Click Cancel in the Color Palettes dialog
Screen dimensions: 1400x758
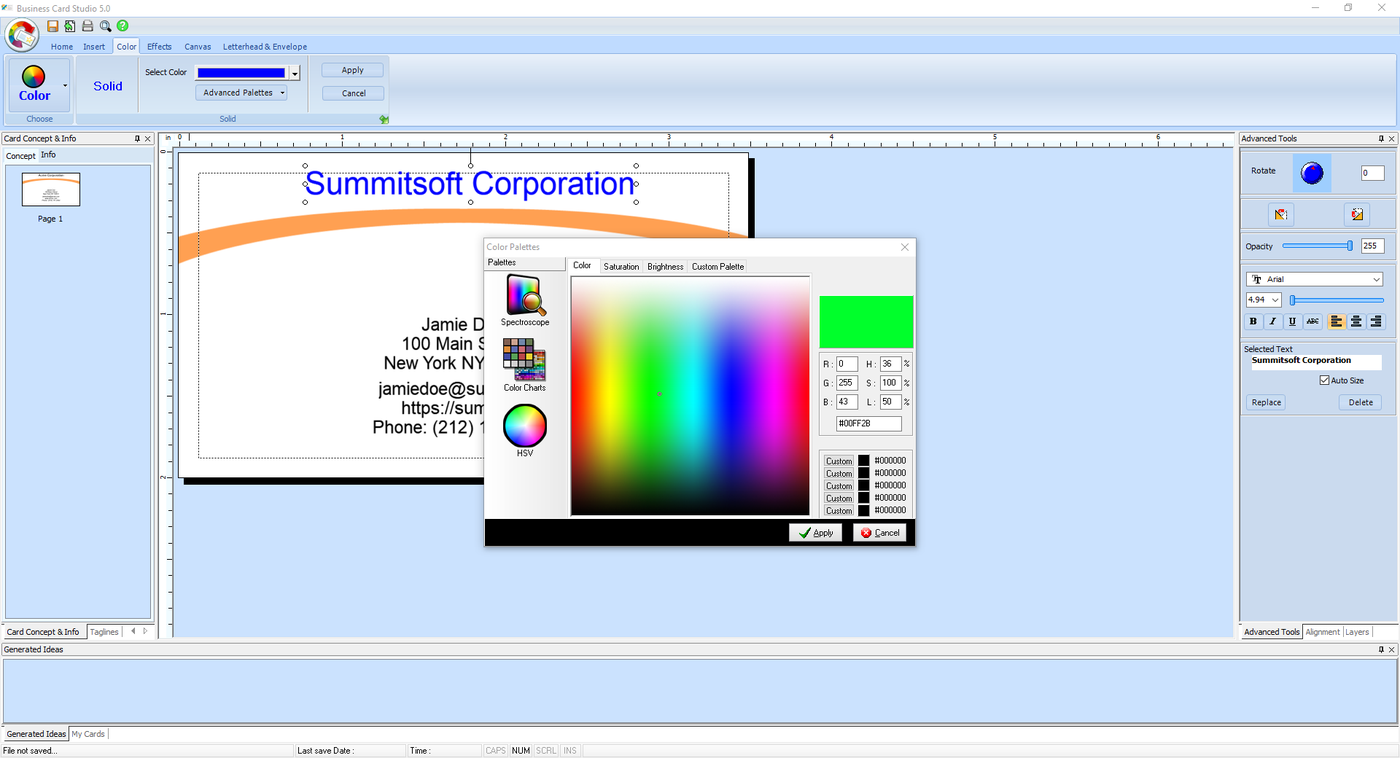point(880,533)
